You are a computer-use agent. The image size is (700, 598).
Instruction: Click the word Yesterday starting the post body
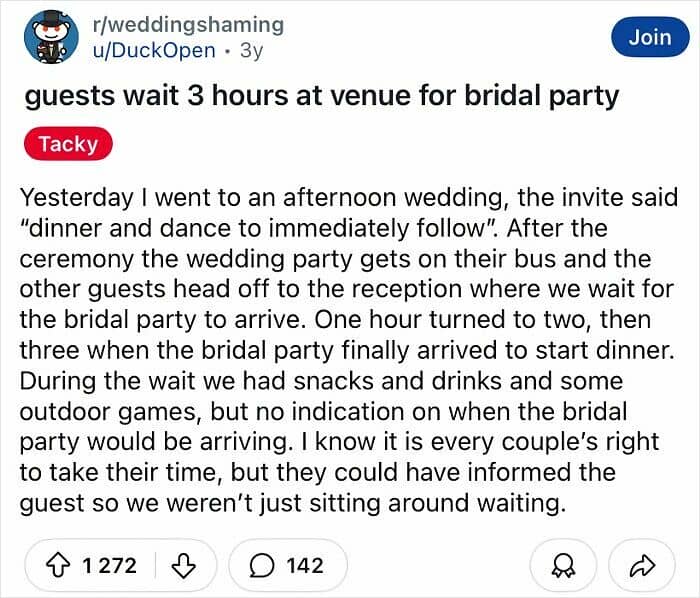pyautogui.click(x=76, y=197)
